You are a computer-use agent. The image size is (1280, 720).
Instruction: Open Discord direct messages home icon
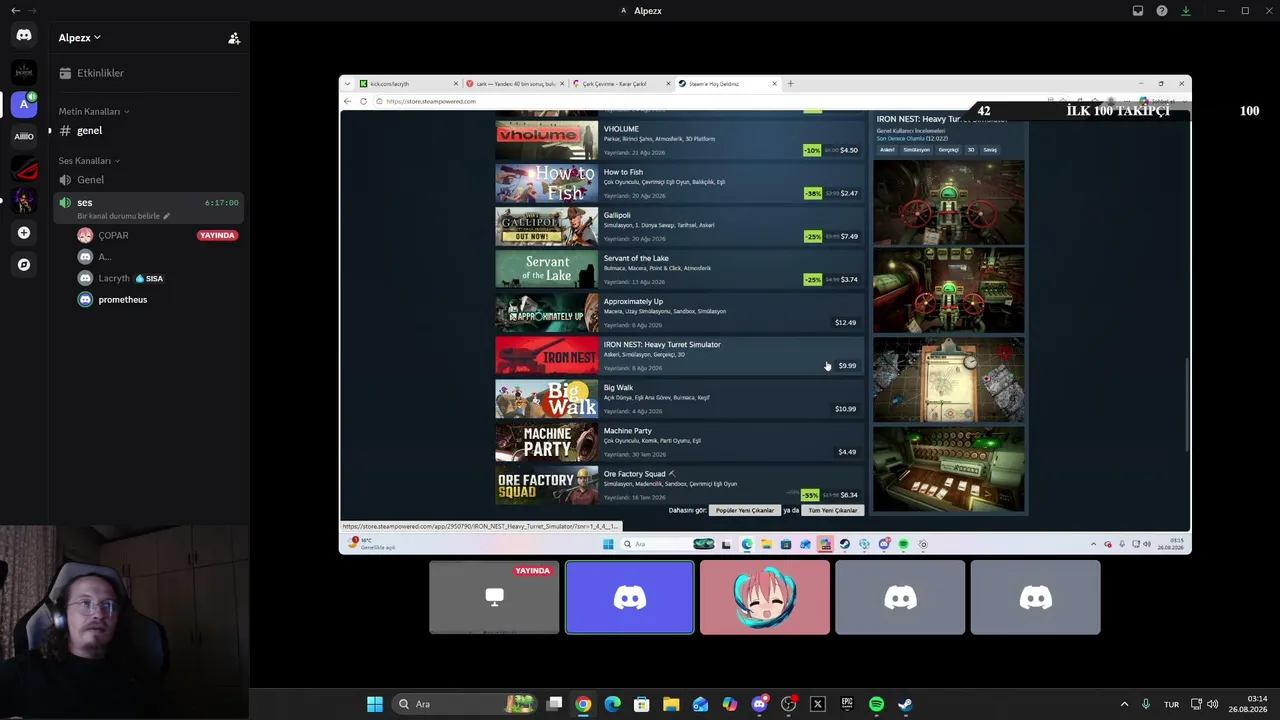pyautogui.click(x=24, y=35)
